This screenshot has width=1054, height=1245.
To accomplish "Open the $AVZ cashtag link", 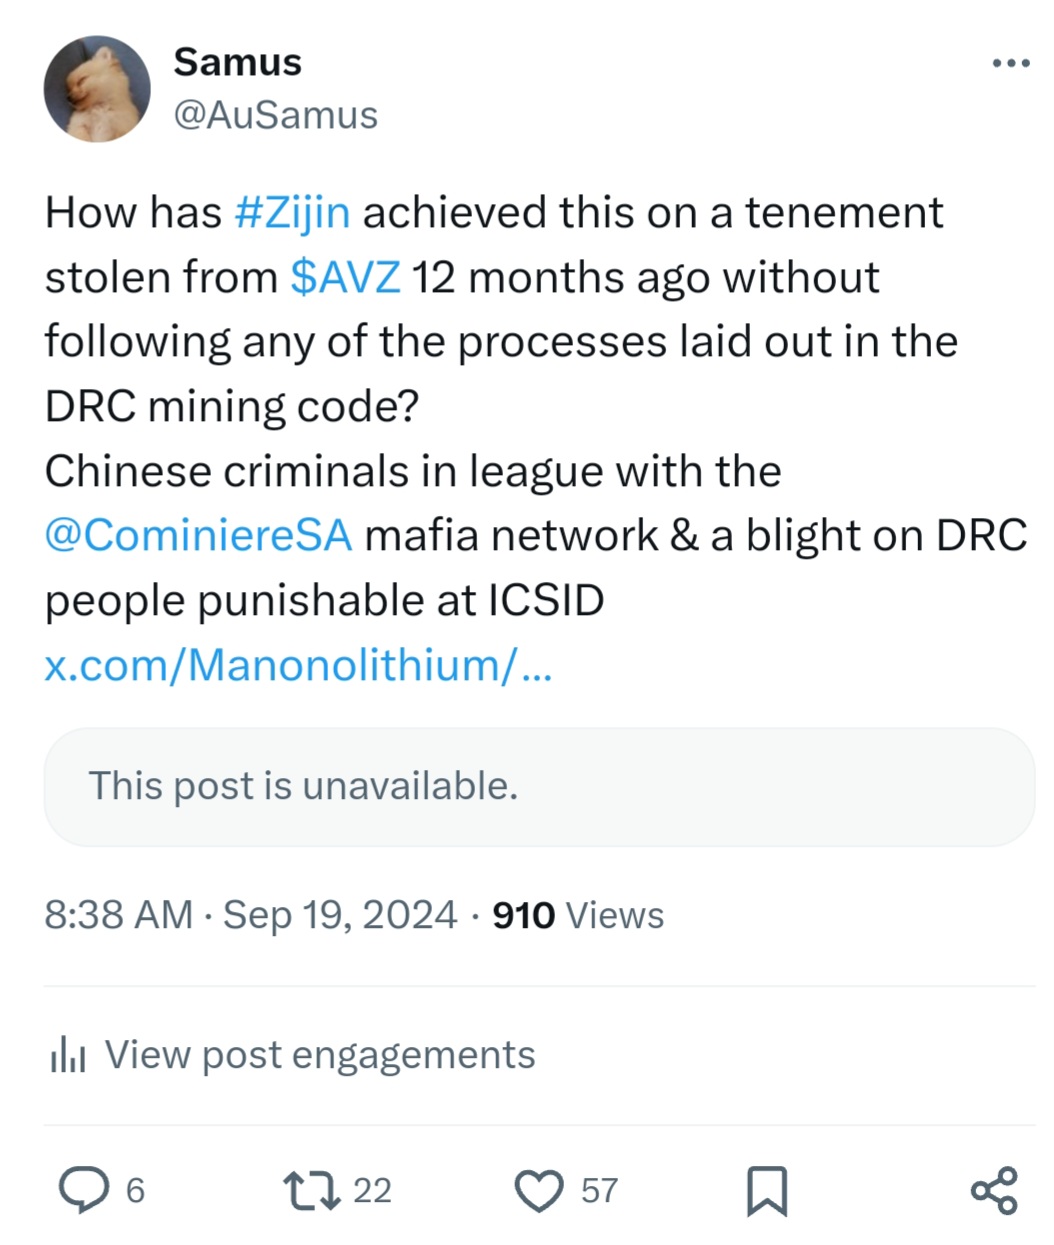I will point(345,277).
